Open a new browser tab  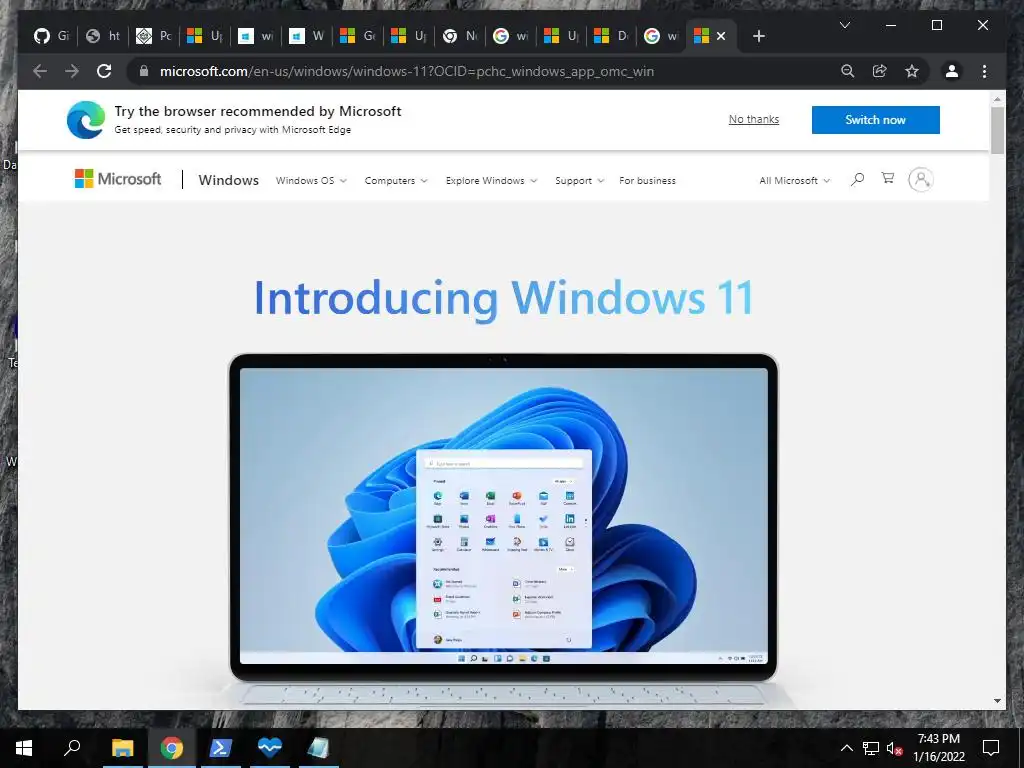pos(758,37)
